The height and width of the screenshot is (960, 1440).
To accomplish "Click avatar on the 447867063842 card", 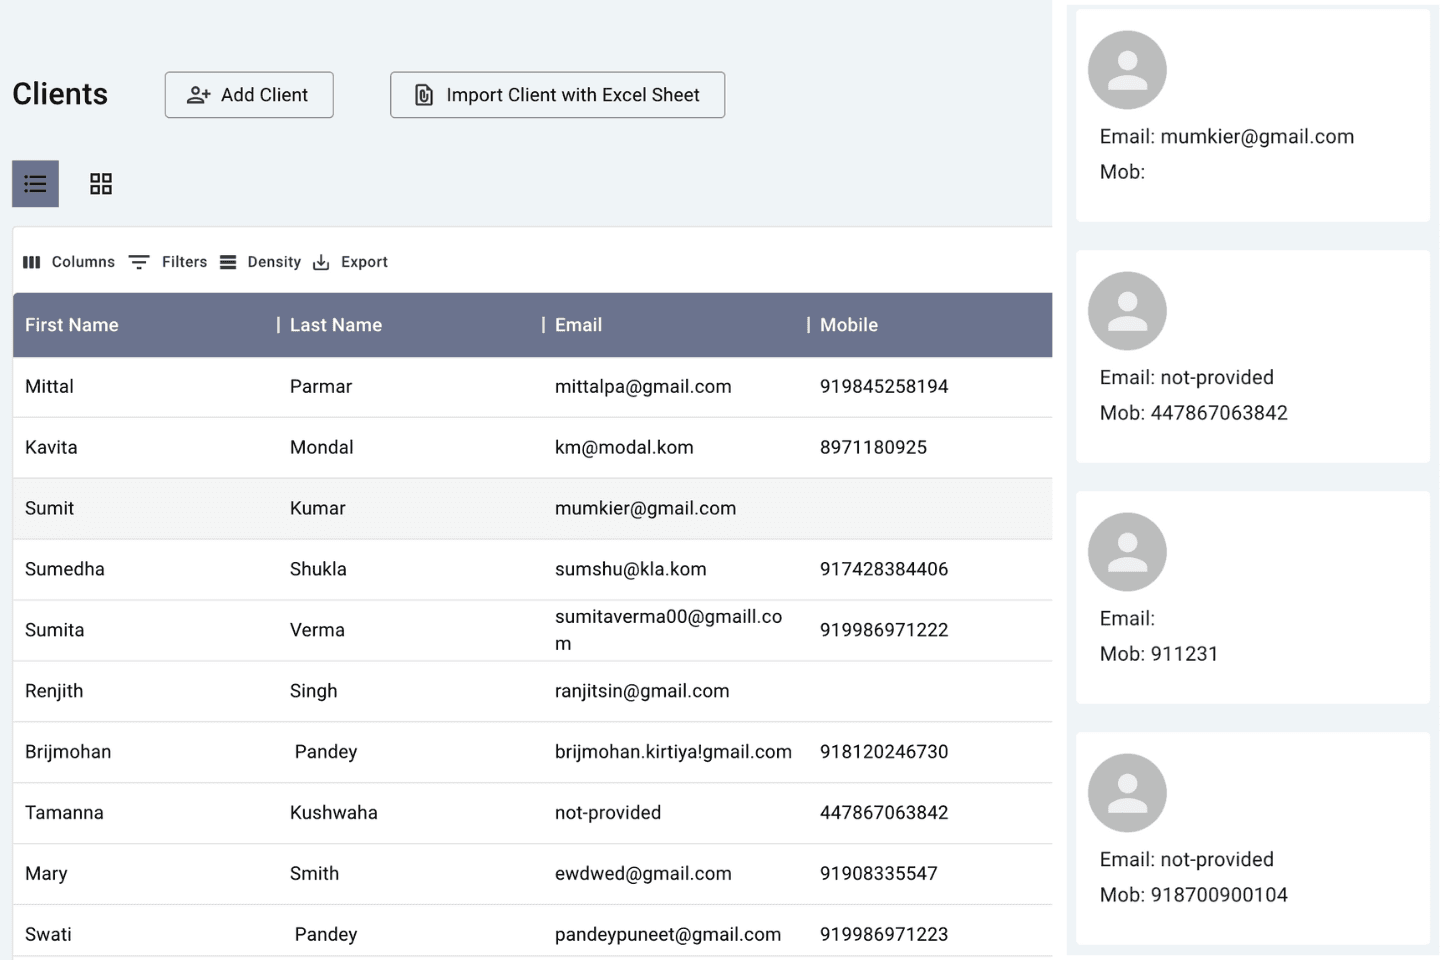I will click(1127, 311).
